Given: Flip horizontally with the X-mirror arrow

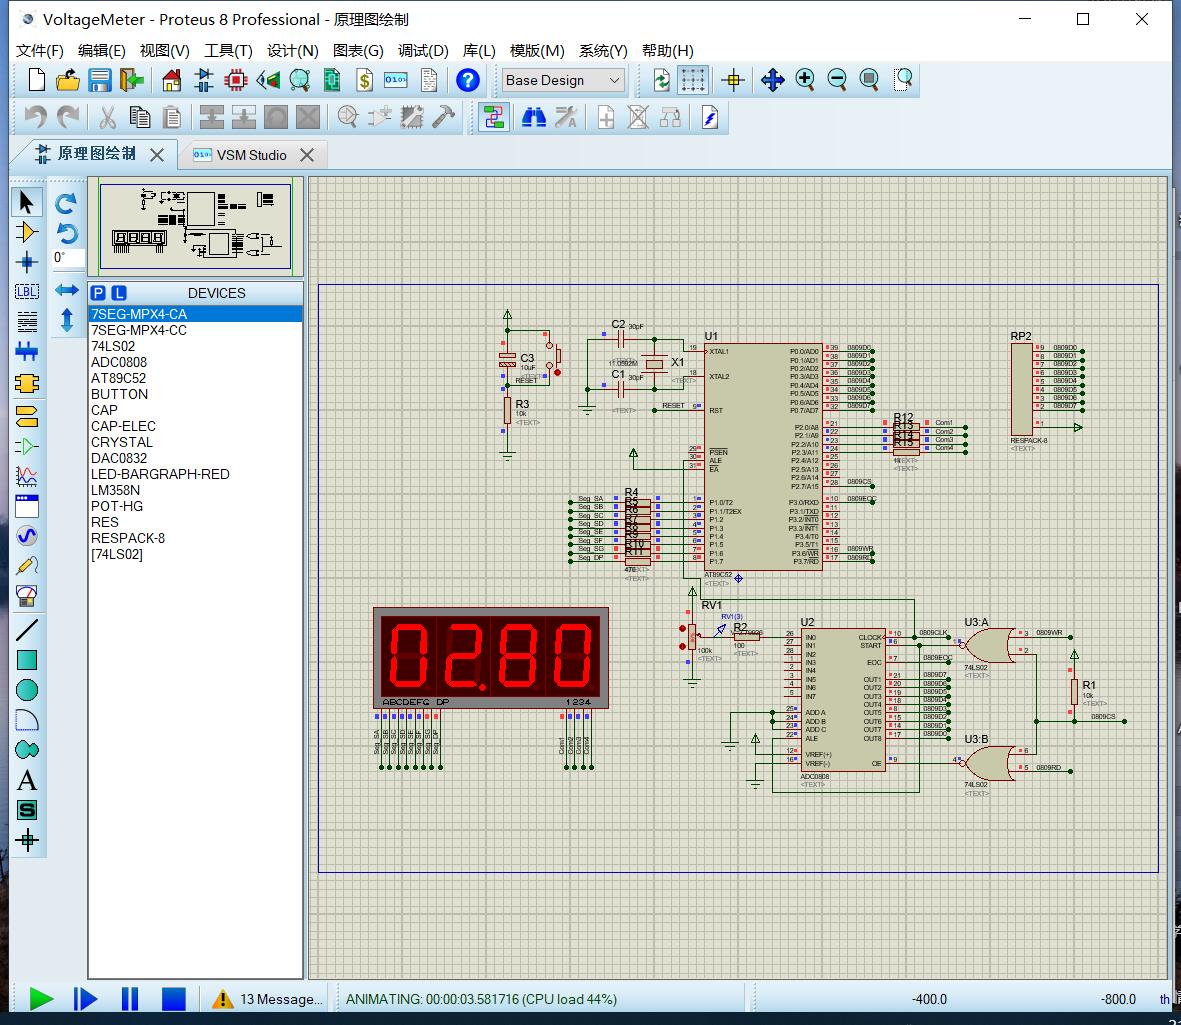Looking at the screenshot, I should tap(66, 290).
